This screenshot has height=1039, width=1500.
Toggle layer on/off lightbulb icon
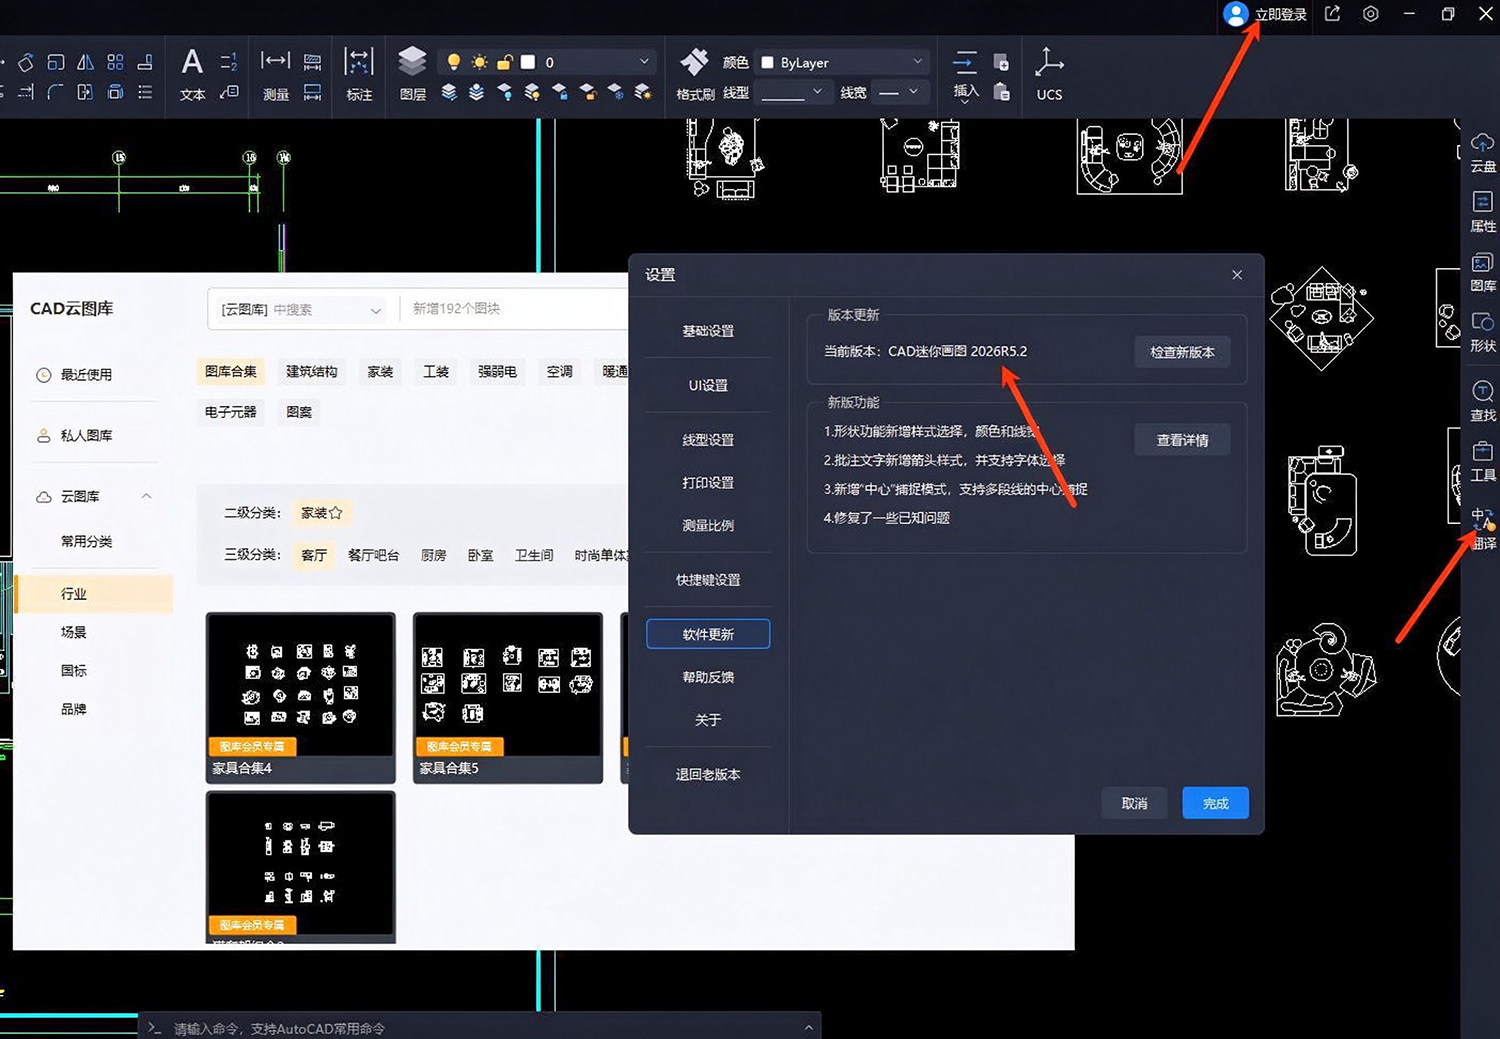[454, 62]
